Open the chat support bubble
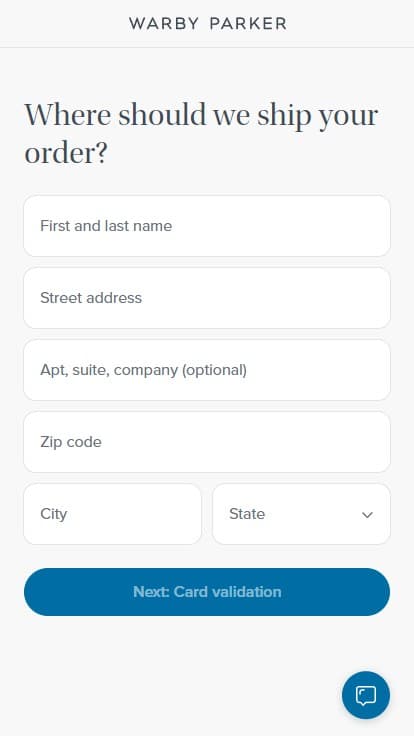This screenshot has width=414, height=736. pos(366,695)
